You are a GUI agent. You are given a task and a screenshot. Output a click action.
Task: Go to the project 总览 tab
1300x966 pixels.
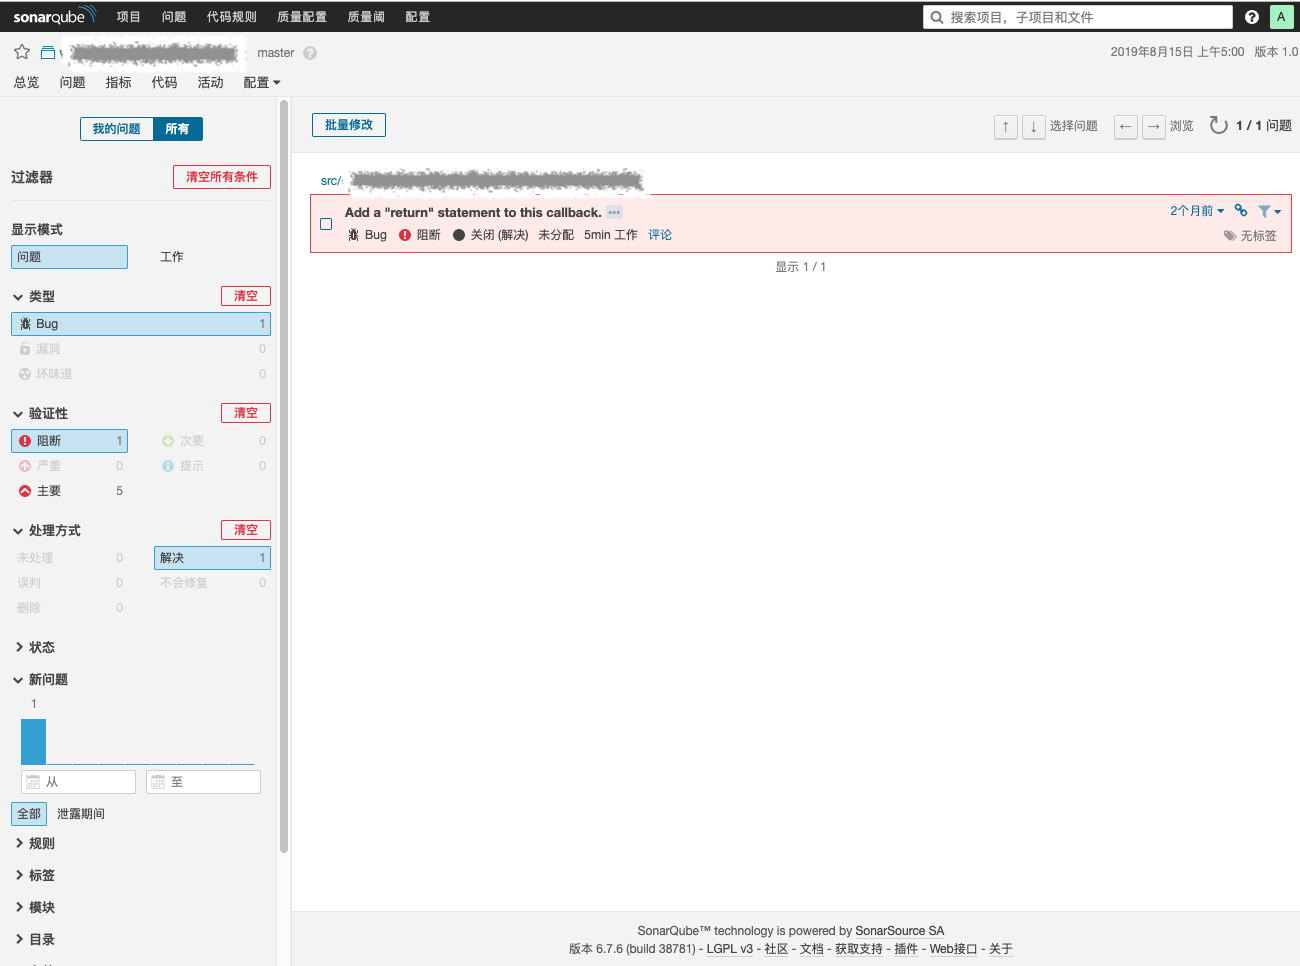click(x=27, y=83)
